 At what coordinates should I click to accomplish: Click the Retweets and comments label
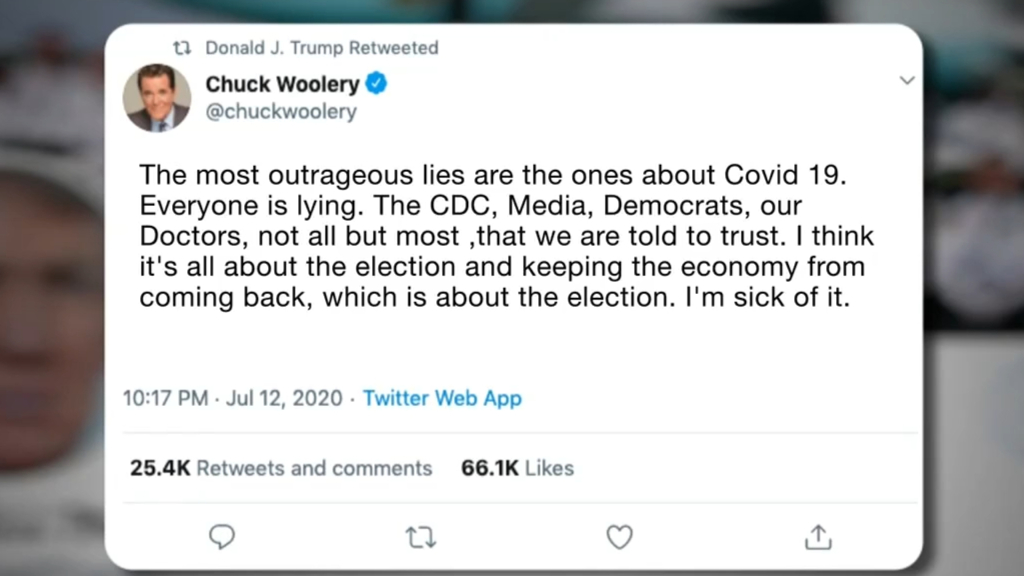(314, 468)
